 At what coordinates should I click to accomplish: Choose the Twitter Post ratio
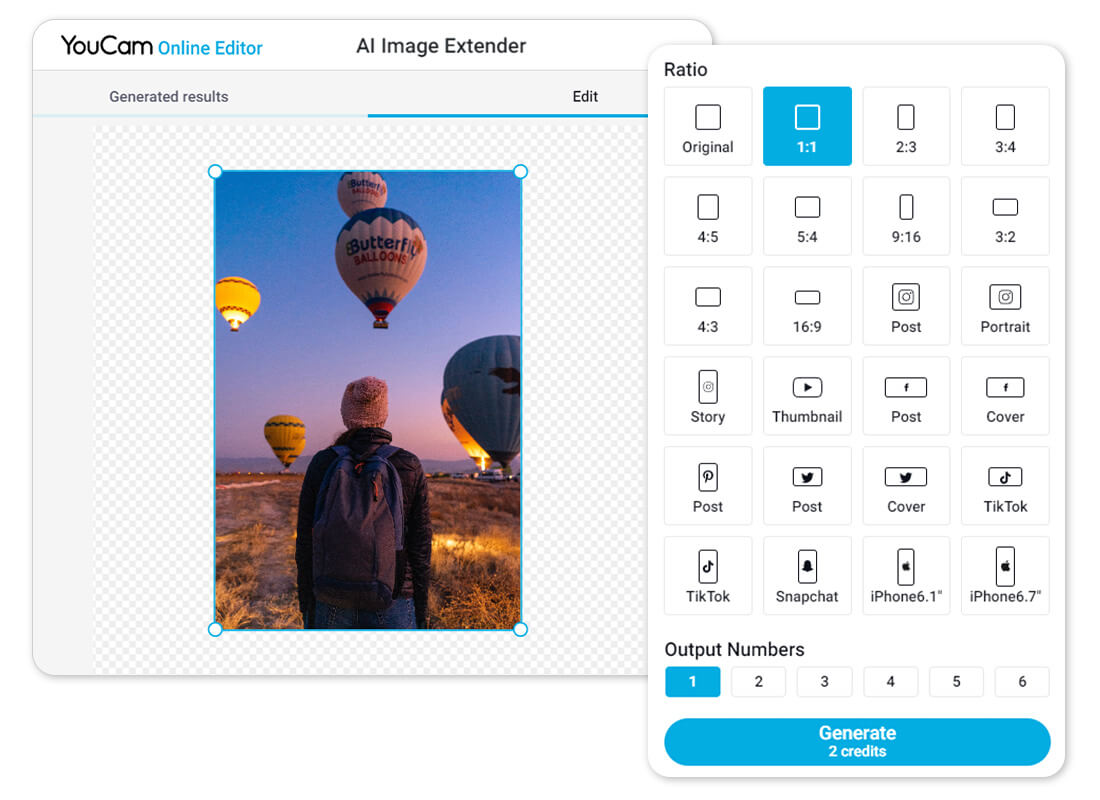coord(807,486)
